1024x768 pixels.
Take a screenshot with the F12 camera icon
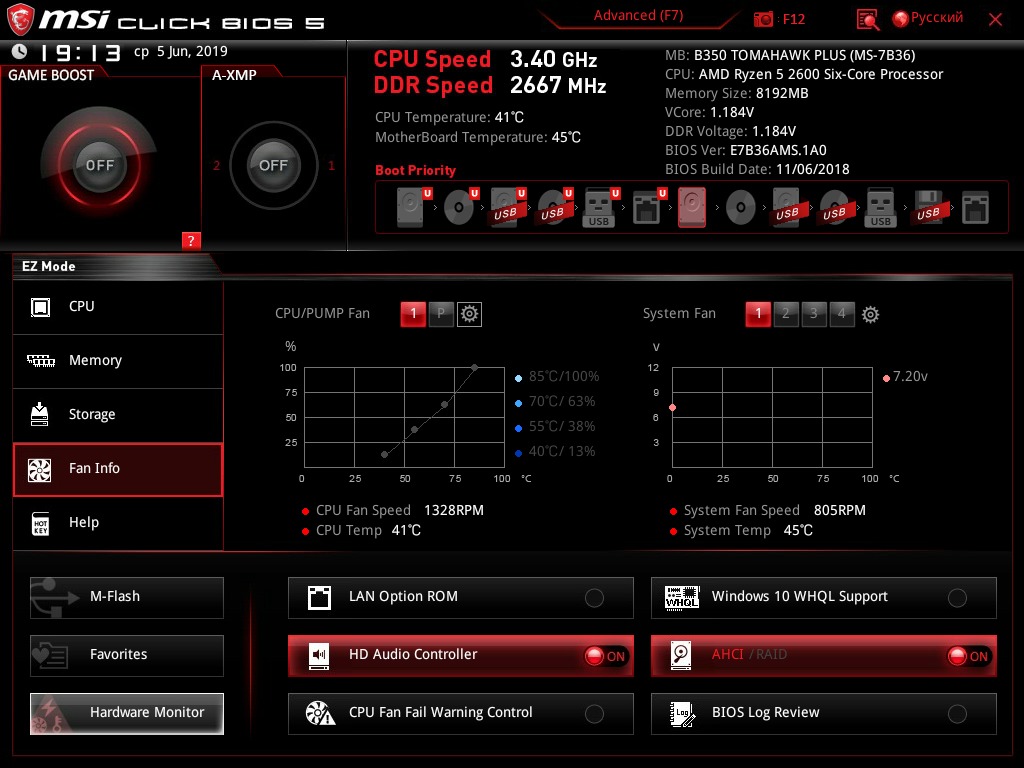pyautogui.click(x=763, y=20)
